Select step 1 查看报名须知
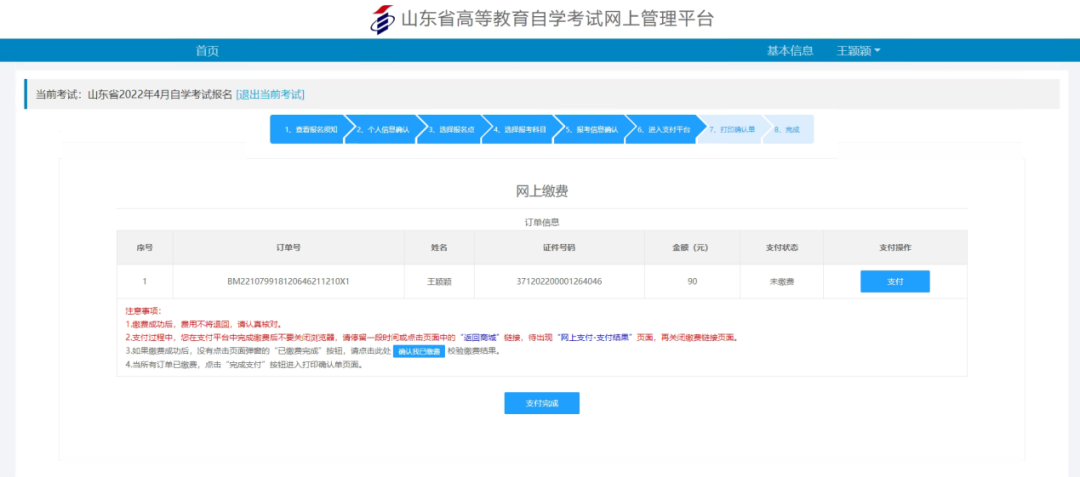This screenshot has width=1080, height=477. click(309, 129)
